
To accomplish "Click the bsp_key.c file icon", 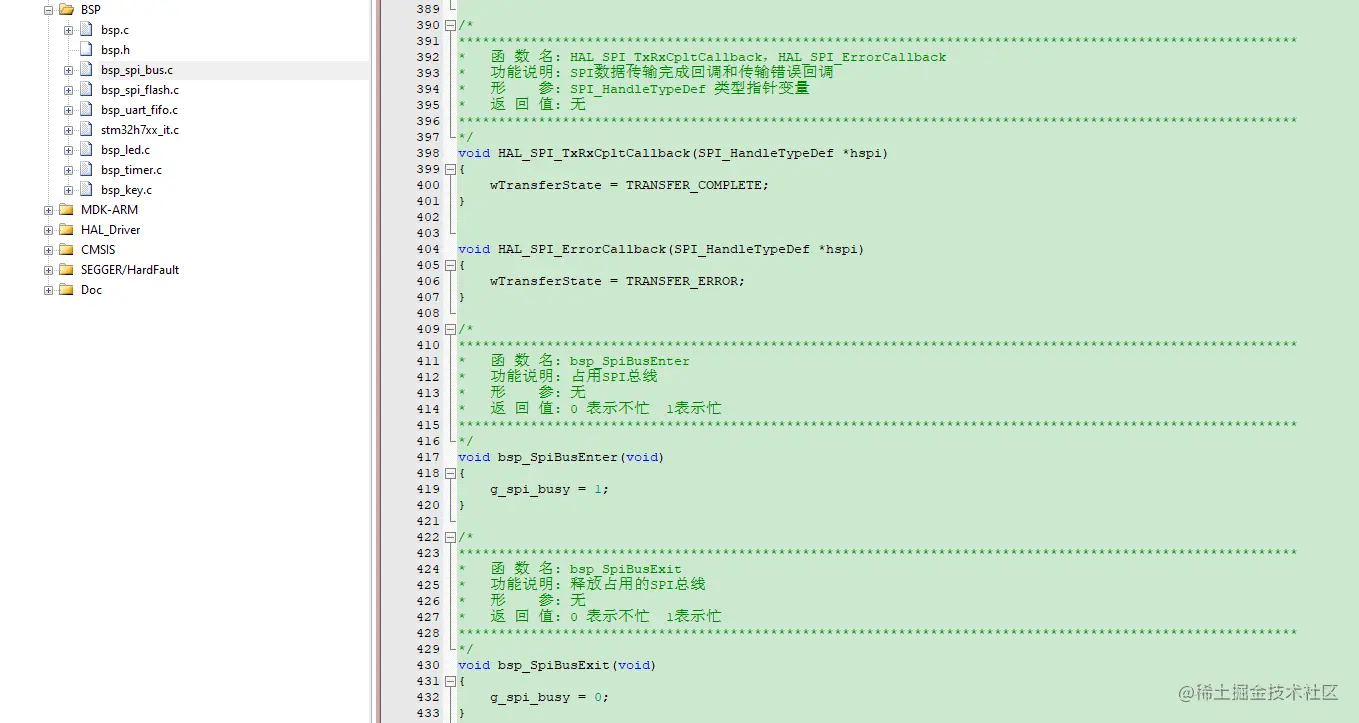I will pyautogui.click(x=86, y=190).
